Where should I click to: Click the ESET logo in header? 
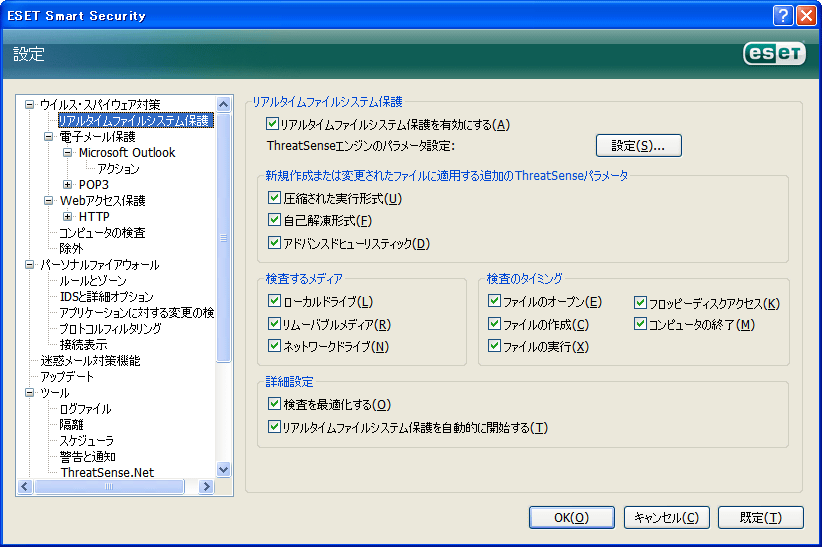pyautogui.click(x=774, y=53)
